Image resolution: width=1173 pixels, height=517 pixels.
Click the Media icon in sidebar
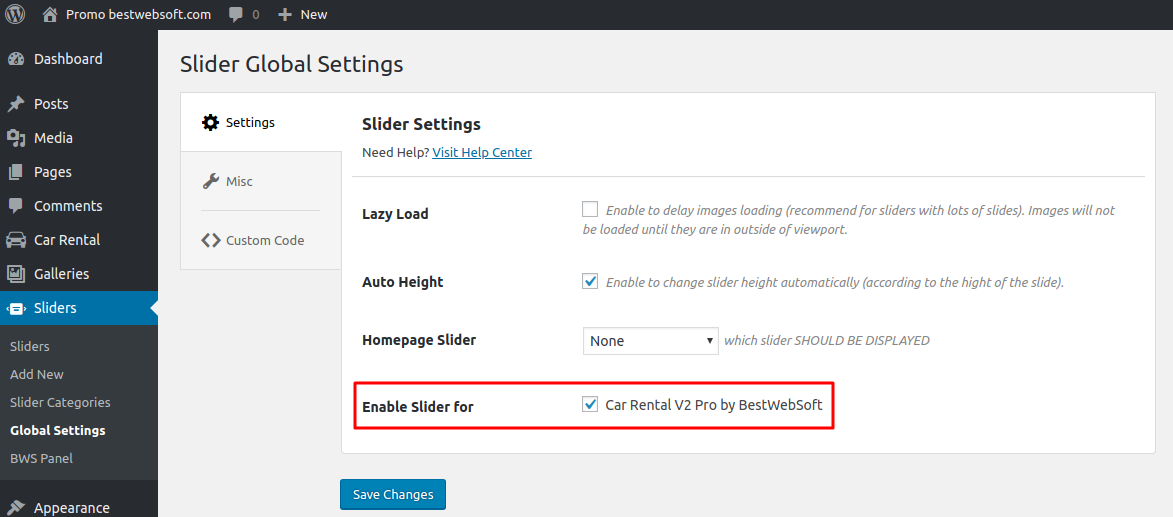point(16,138)
